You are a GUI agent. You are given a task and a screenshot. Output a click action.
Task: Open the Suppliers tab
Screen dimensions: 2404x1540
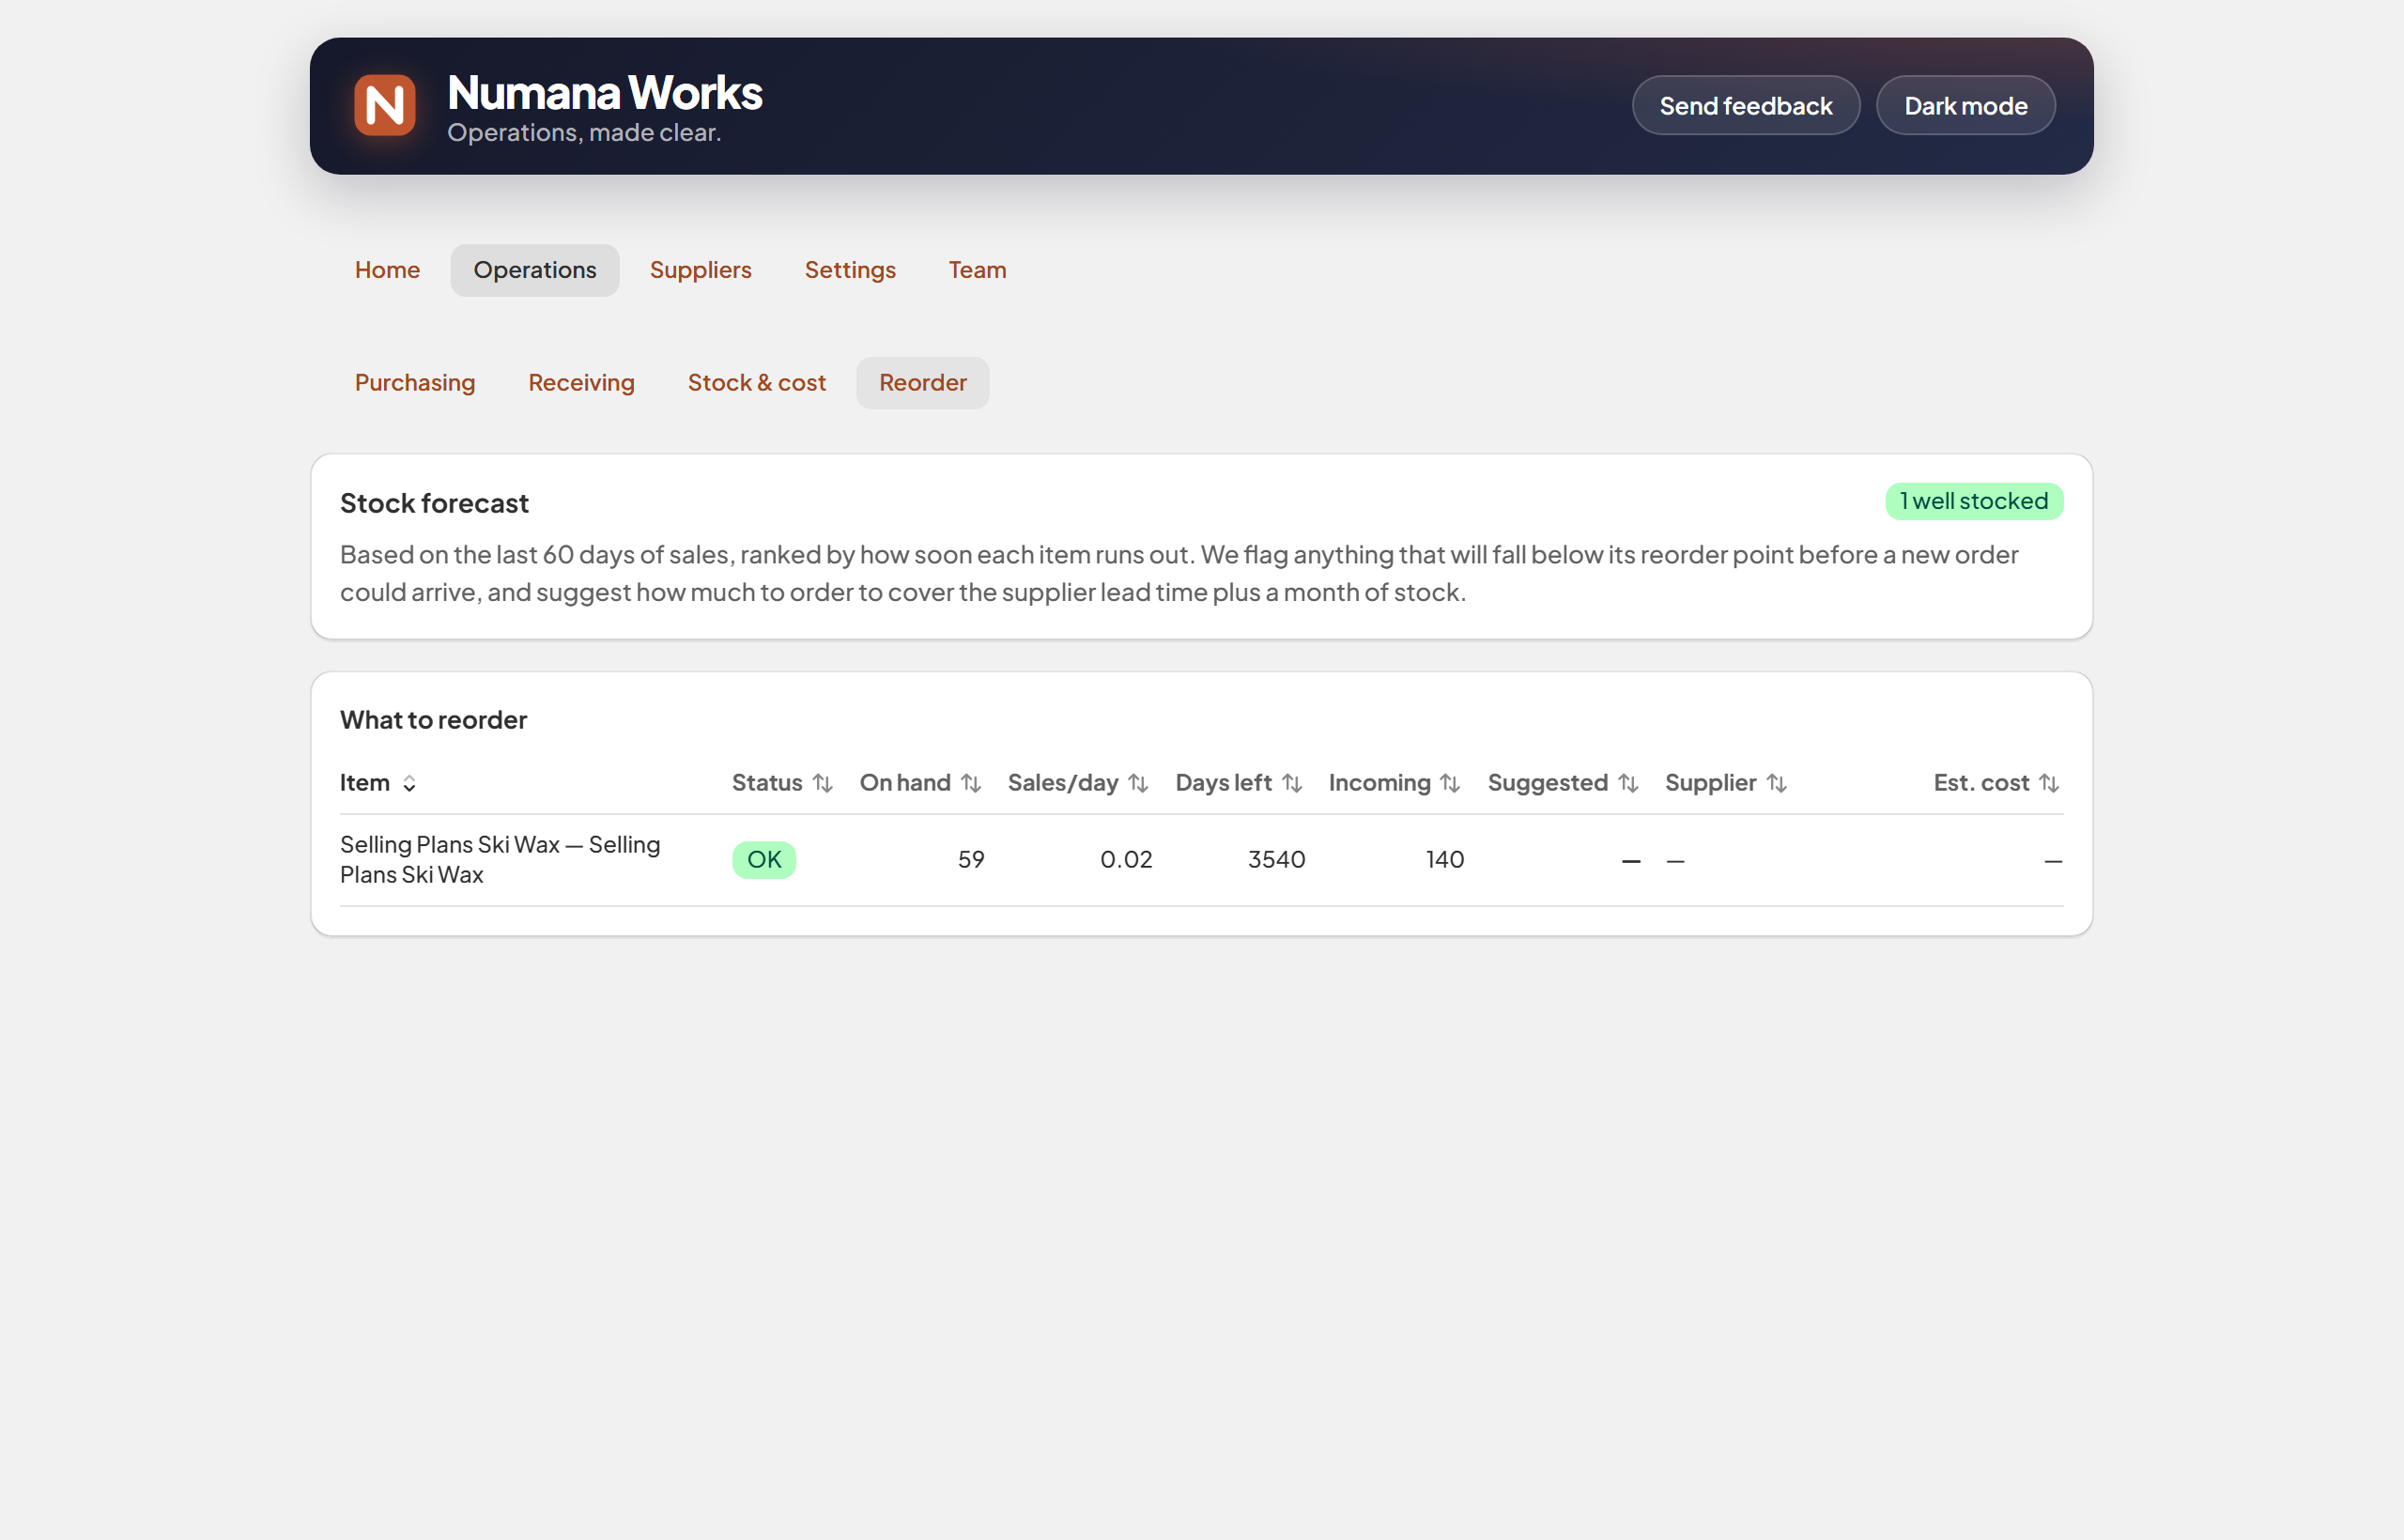point(700,270)
